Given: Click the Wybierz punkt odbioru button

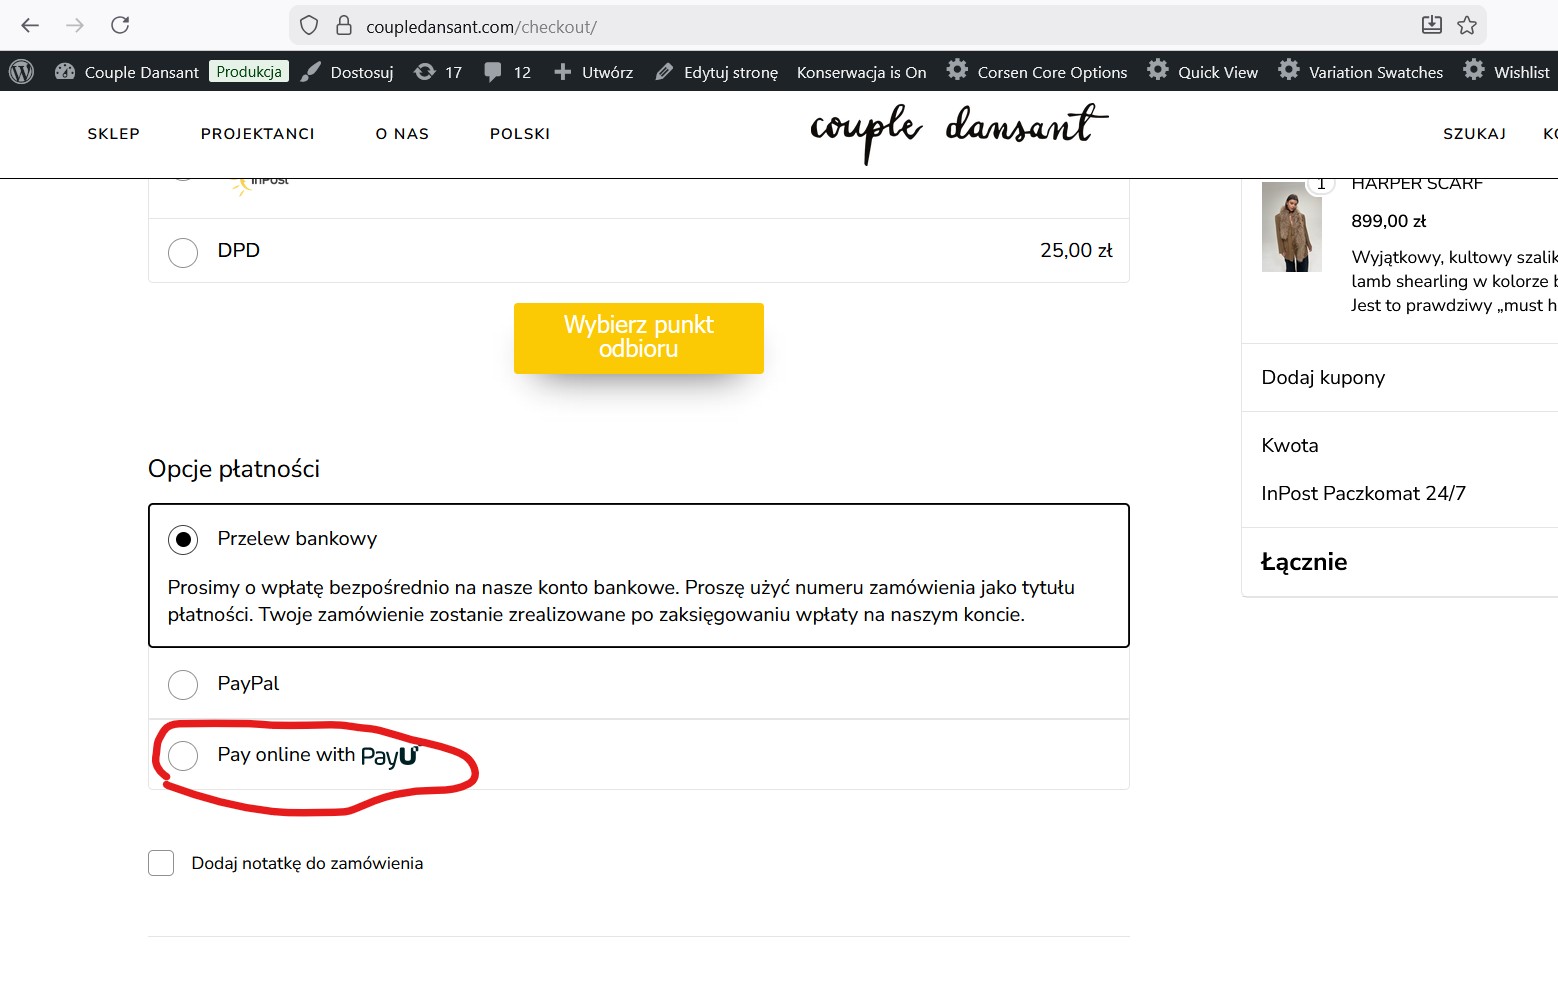Looking at the screenshot, I should coord(639,338).
